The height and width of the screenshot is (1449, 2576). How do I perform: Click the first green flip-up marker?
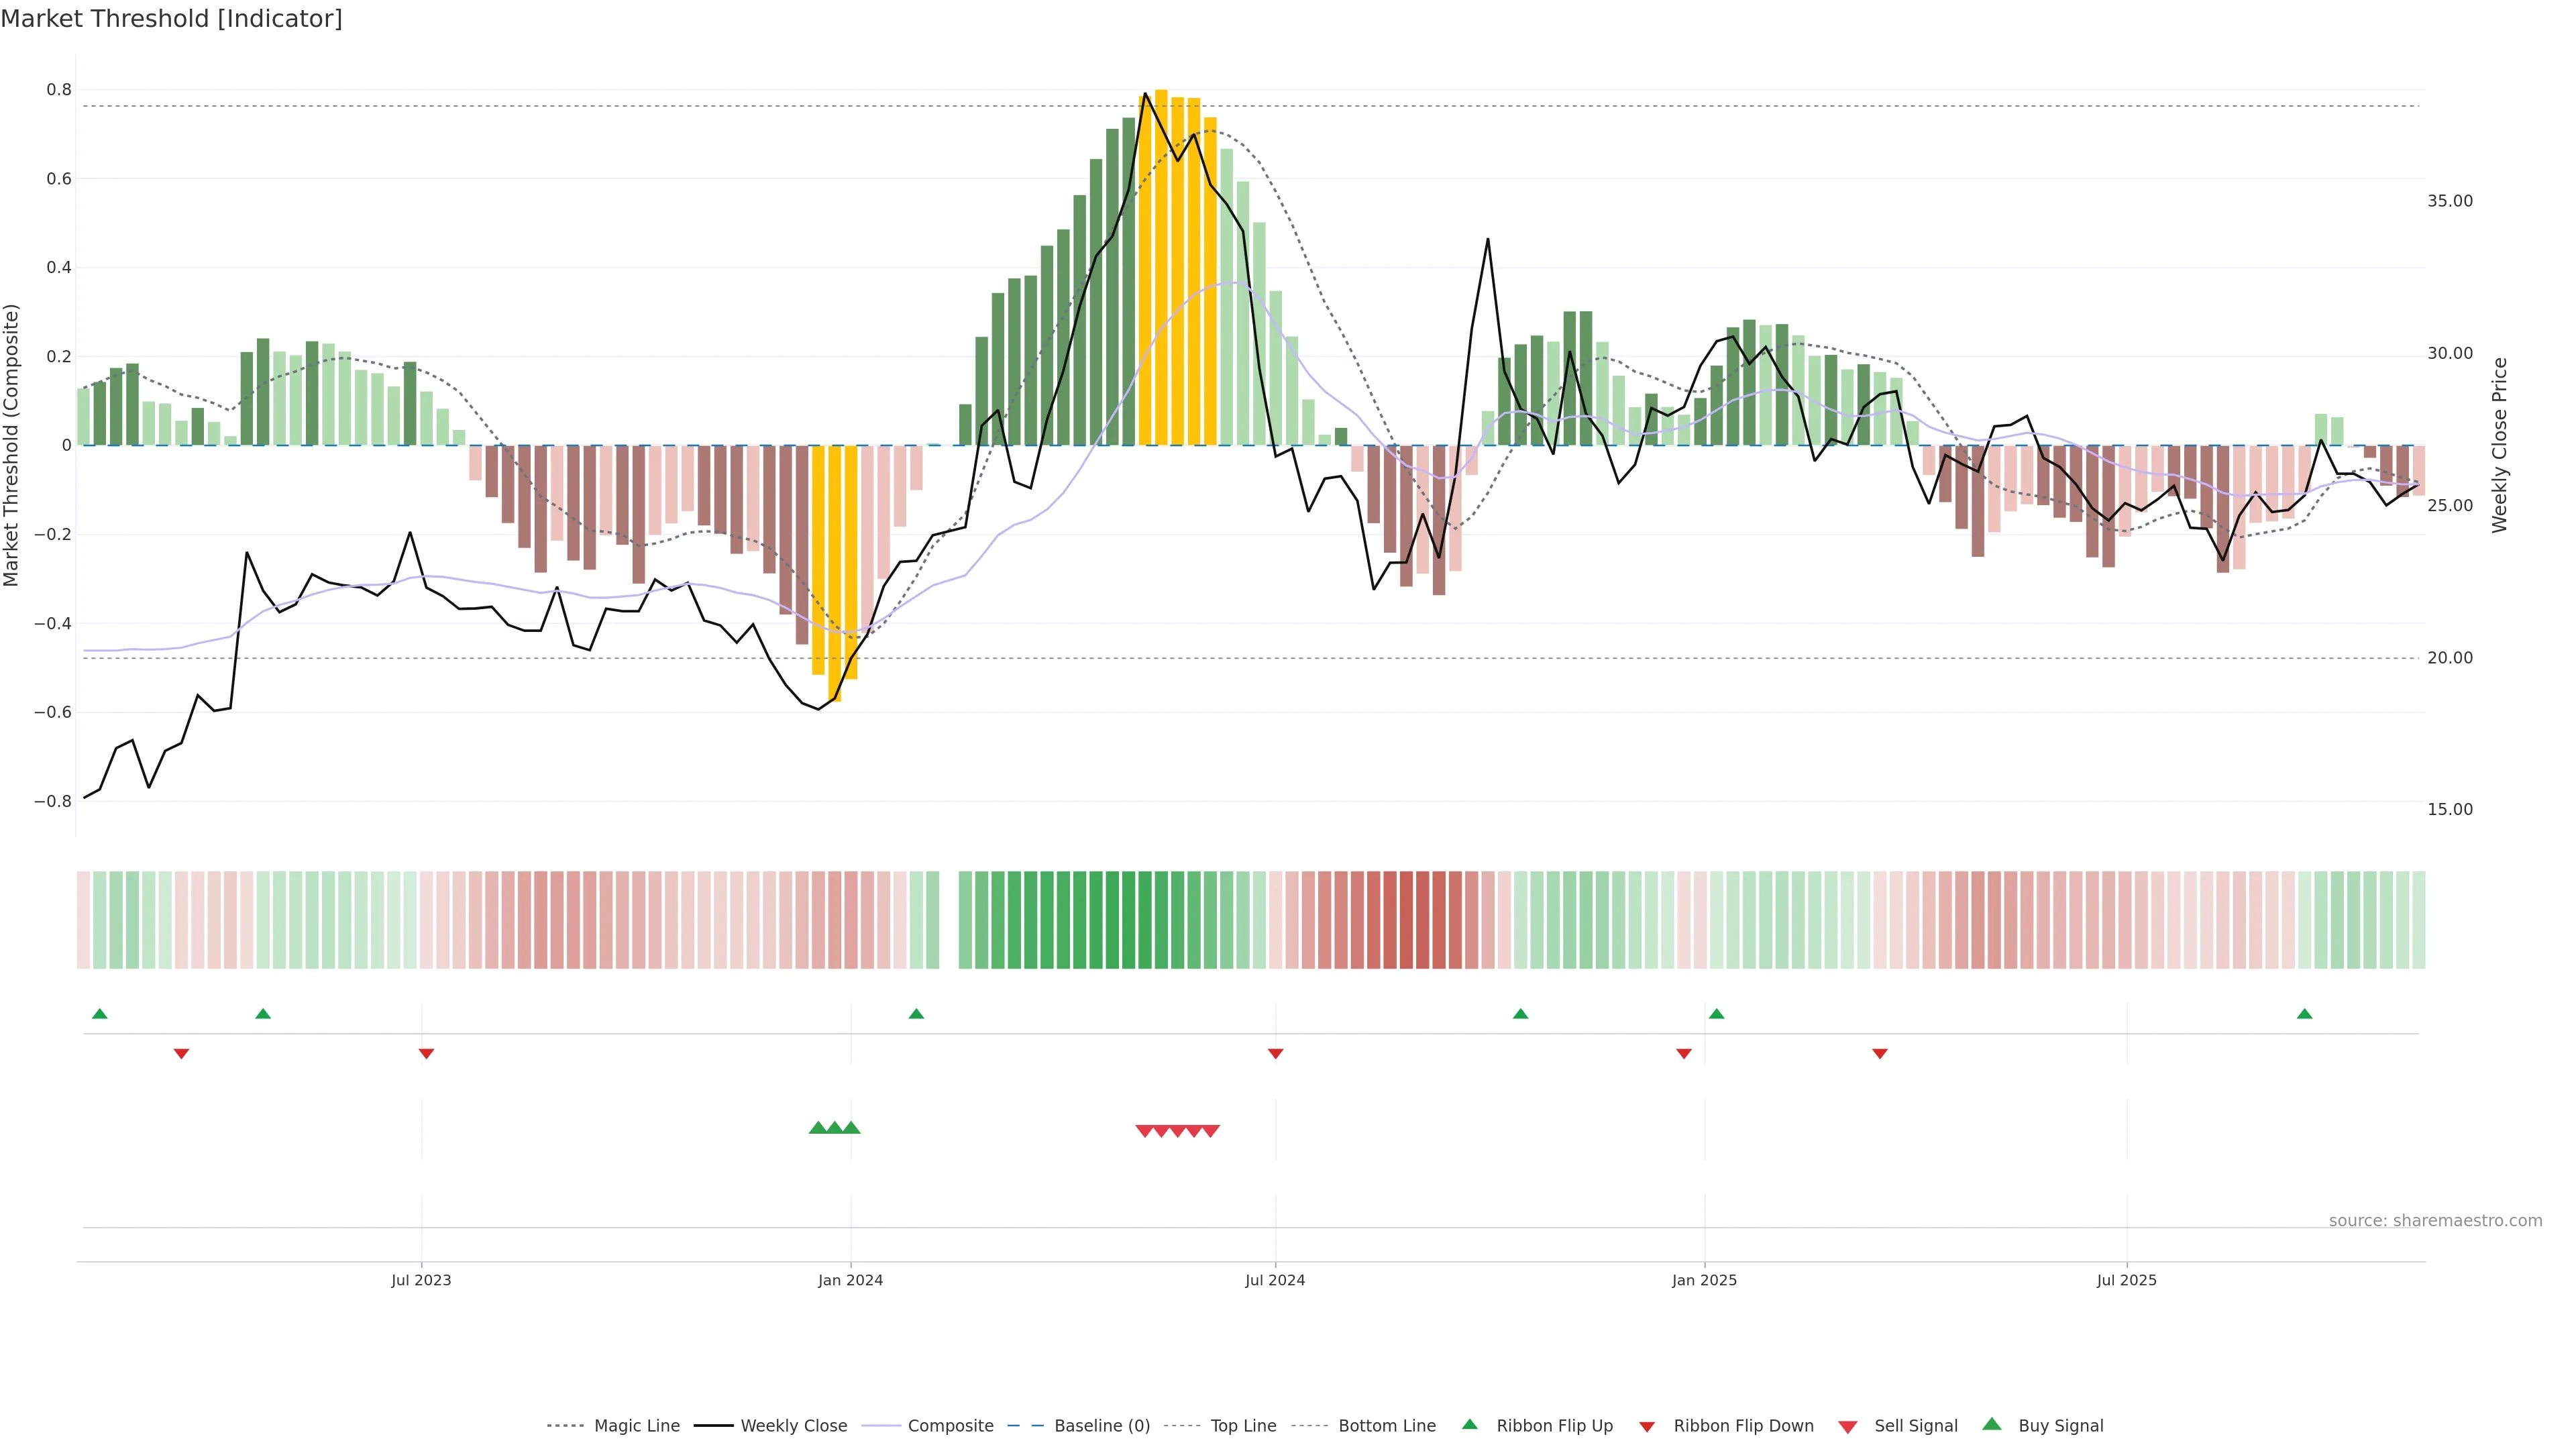(x=99, y=1014)
